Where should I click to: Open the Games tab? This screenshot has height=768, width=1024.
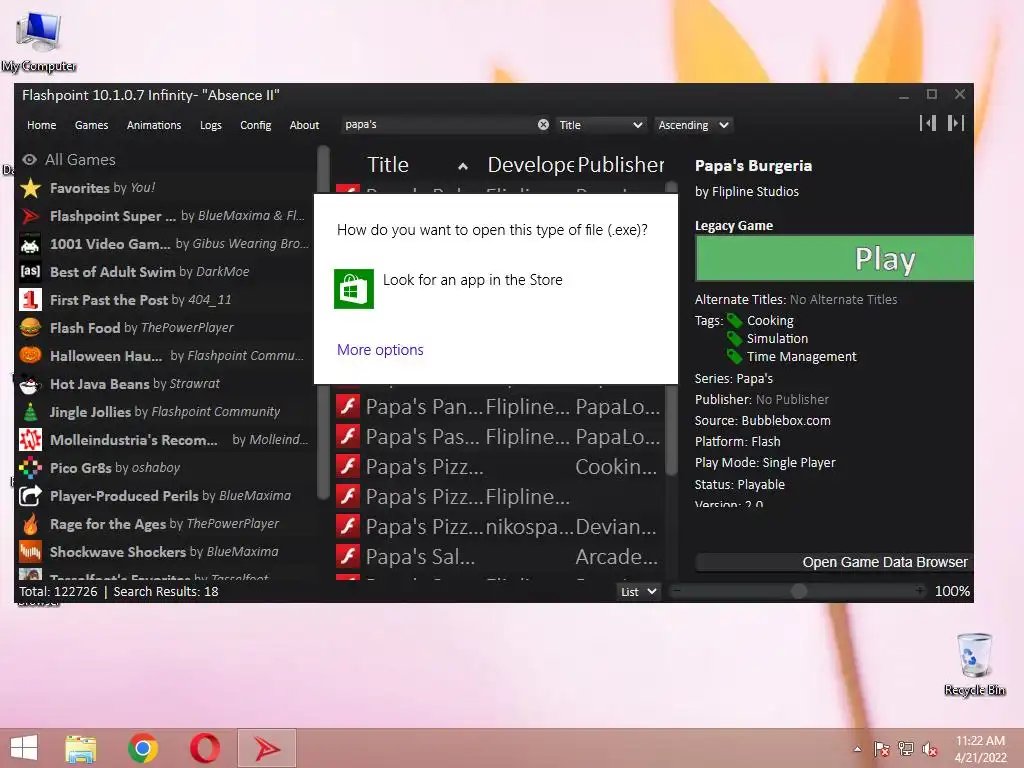91,125
